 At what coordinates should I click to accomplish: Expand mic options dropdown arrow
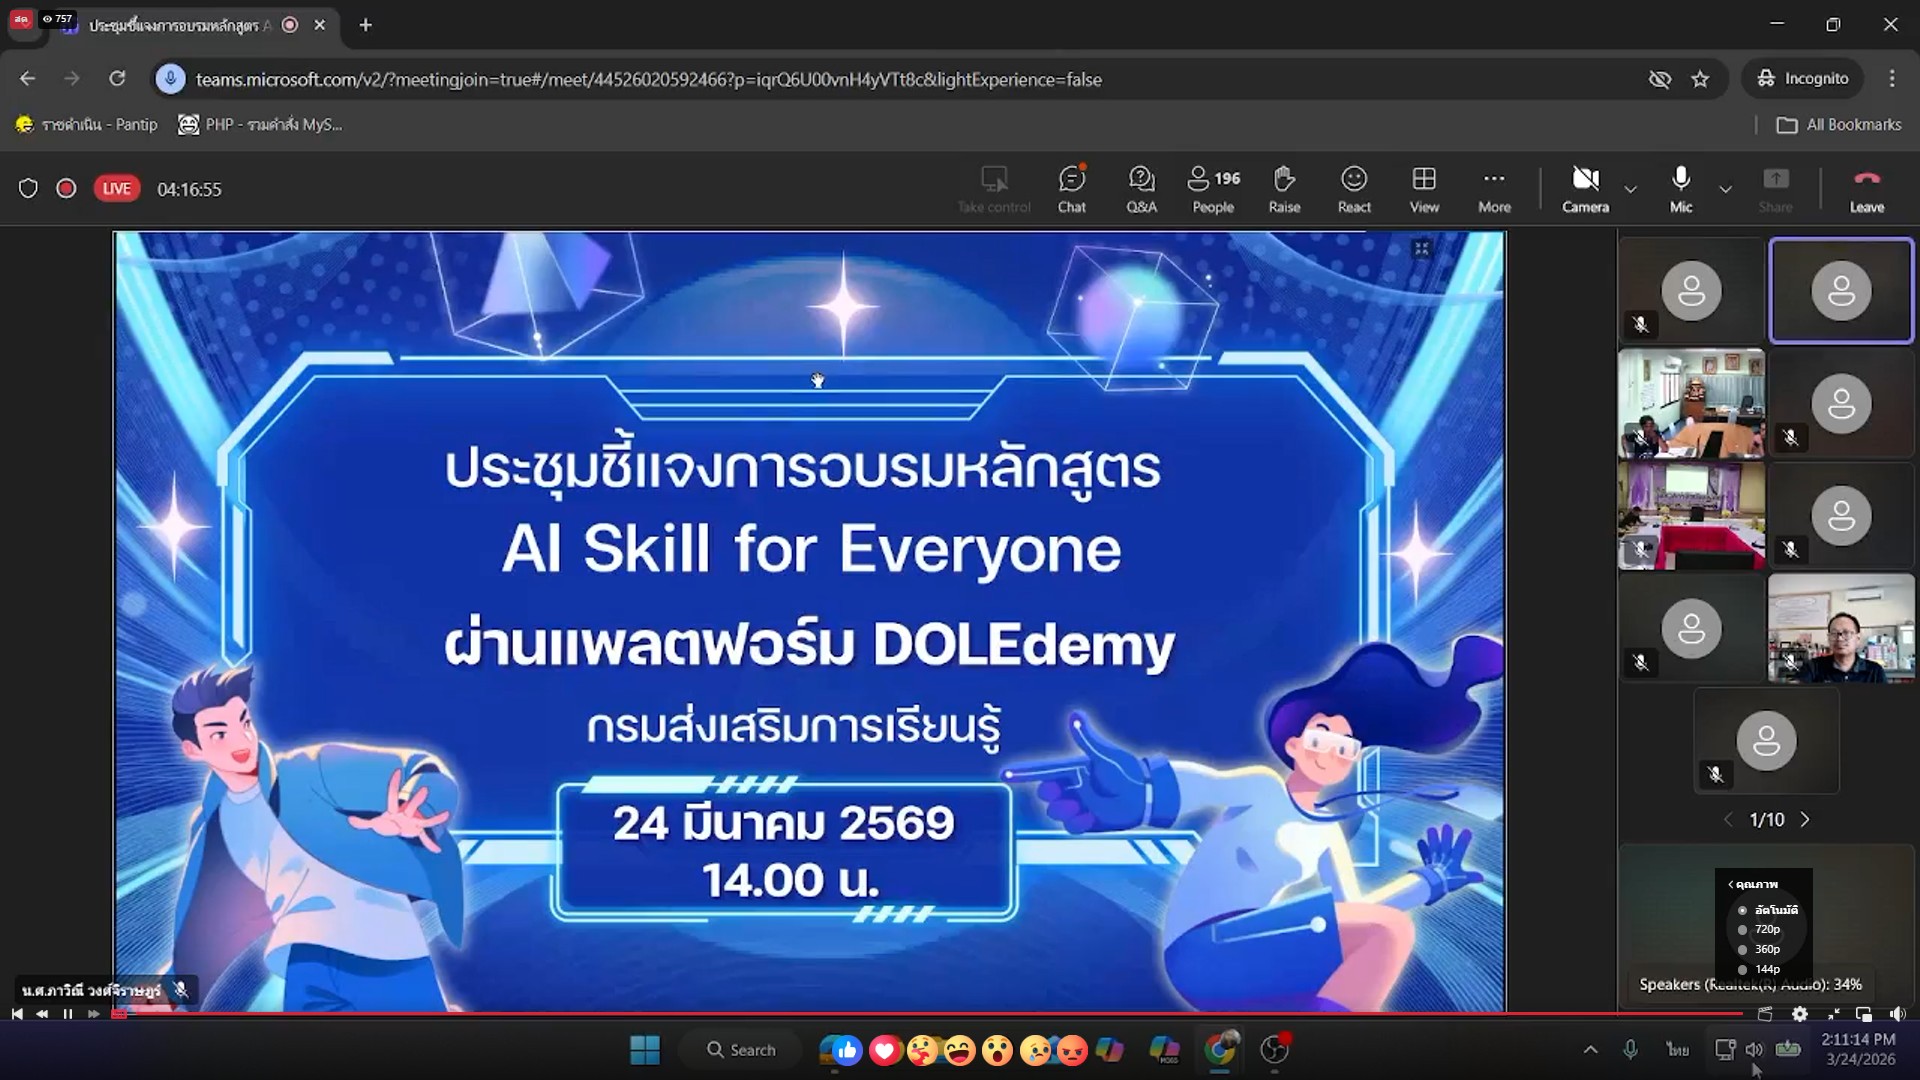[x=1726, y=189]
